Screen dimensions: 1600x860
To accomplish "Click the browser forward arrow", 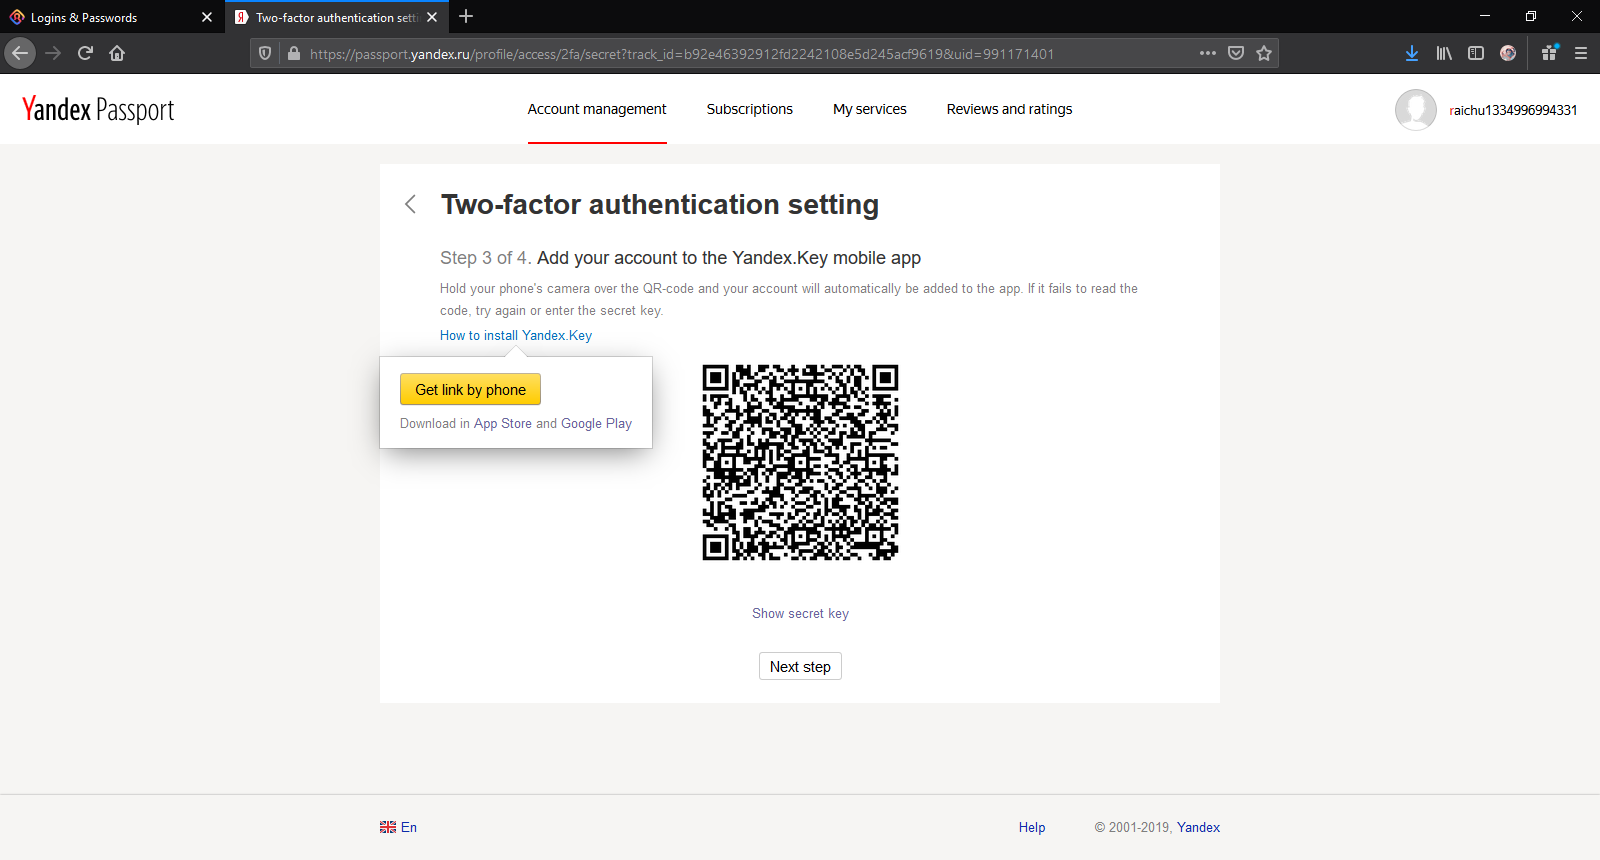I will [x=54, y=53].
